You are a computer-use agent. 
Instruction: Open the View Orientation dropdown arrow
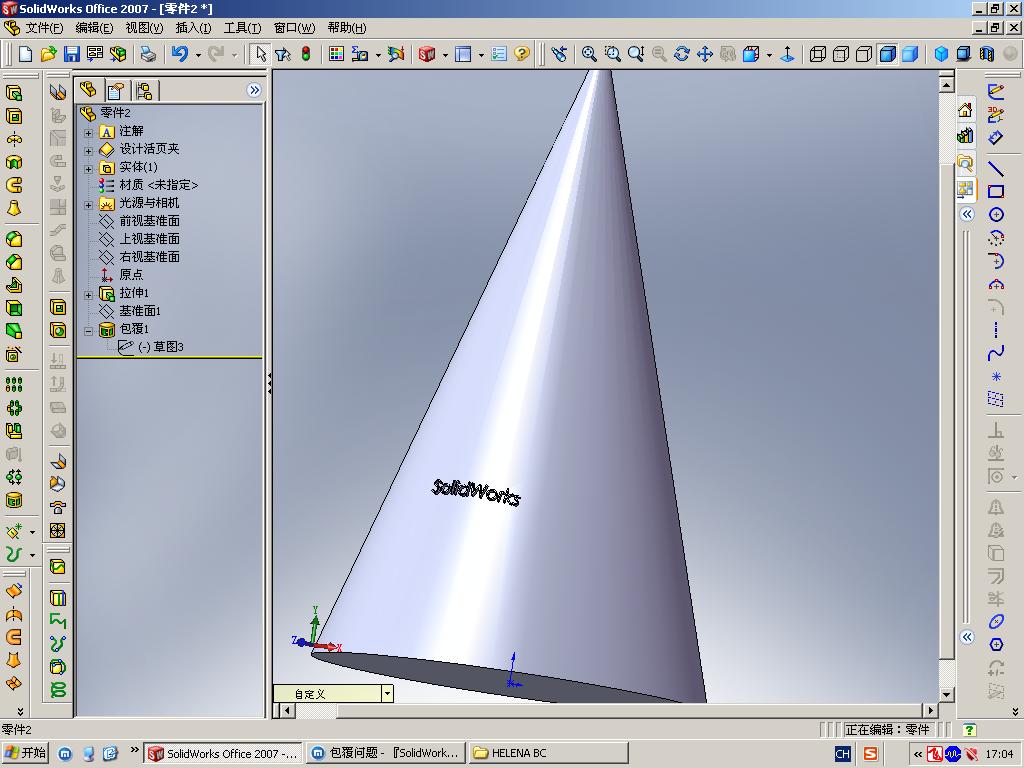pyautogui.click(x=769, y=55)
